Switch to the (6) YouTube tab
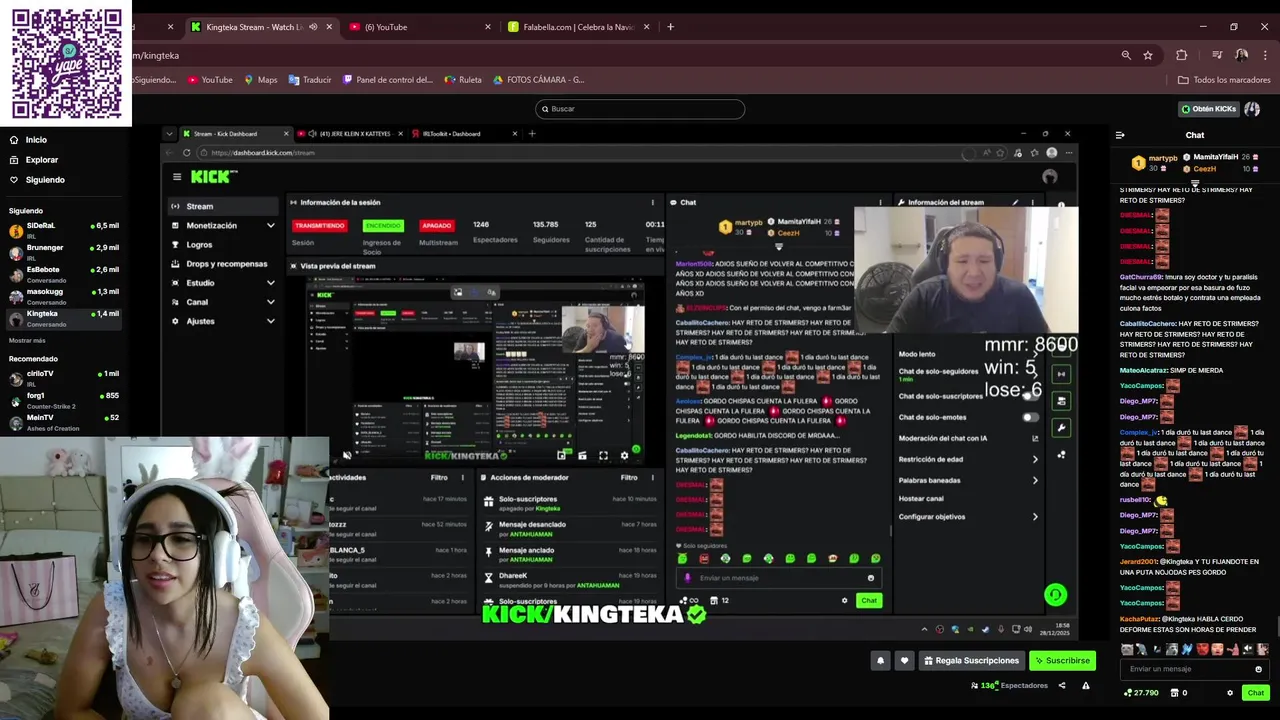1280x720 pixels. [420, 27]
